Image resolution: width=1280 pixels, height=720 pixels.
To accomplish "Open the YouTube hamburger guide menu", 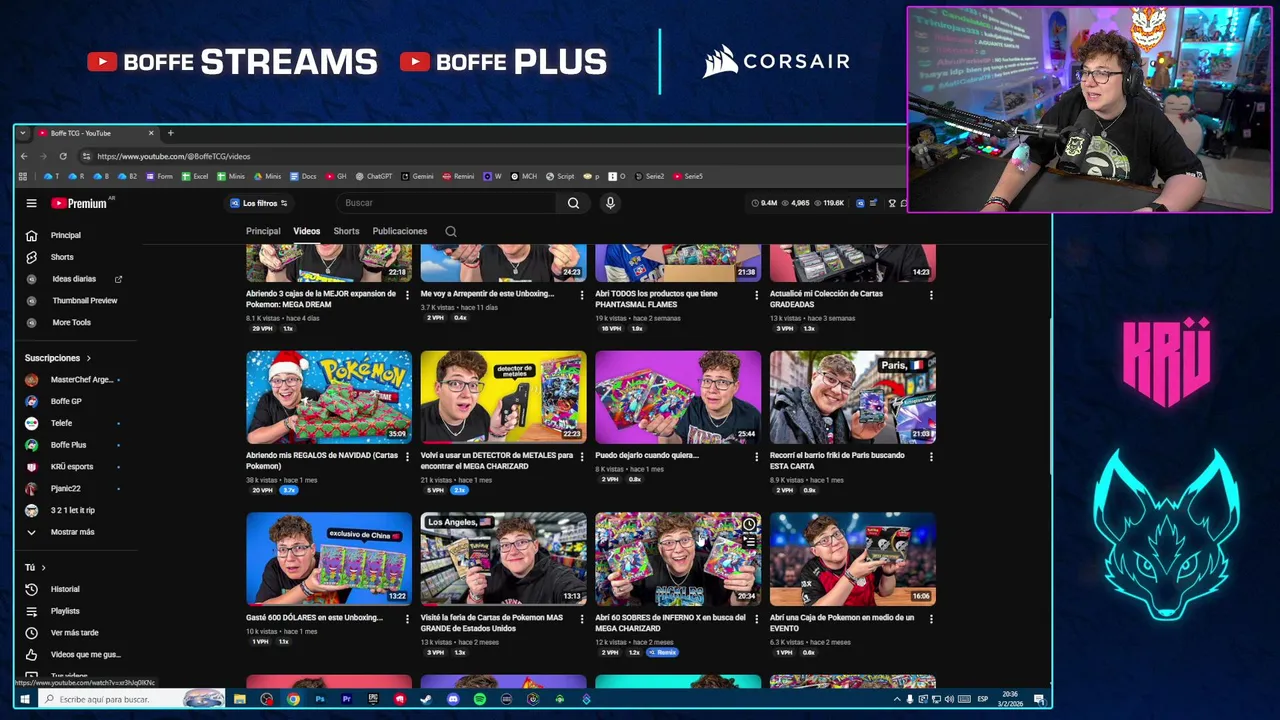I will point(31,203).
